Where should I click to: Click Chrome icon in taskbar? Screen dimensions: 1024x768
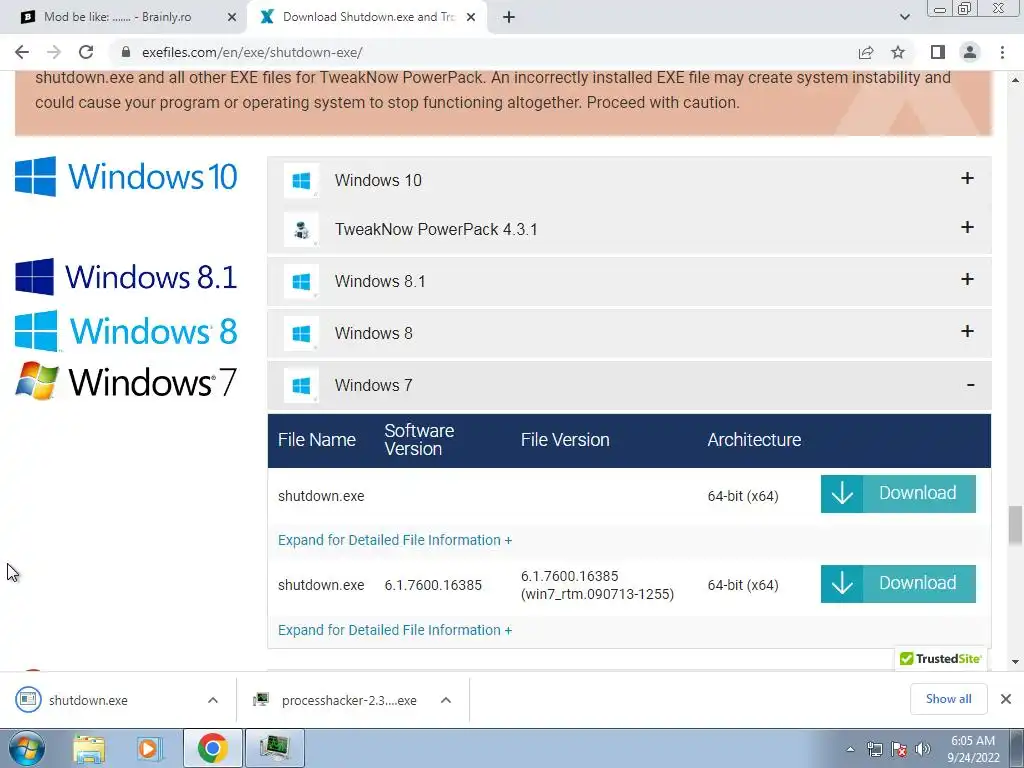coord(212,748)
